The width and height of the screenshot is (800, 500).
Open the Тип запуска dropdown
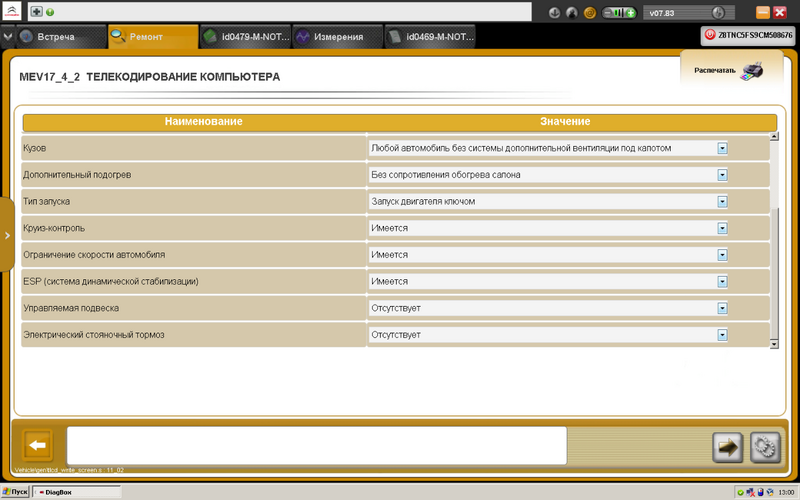click(721, 201)
